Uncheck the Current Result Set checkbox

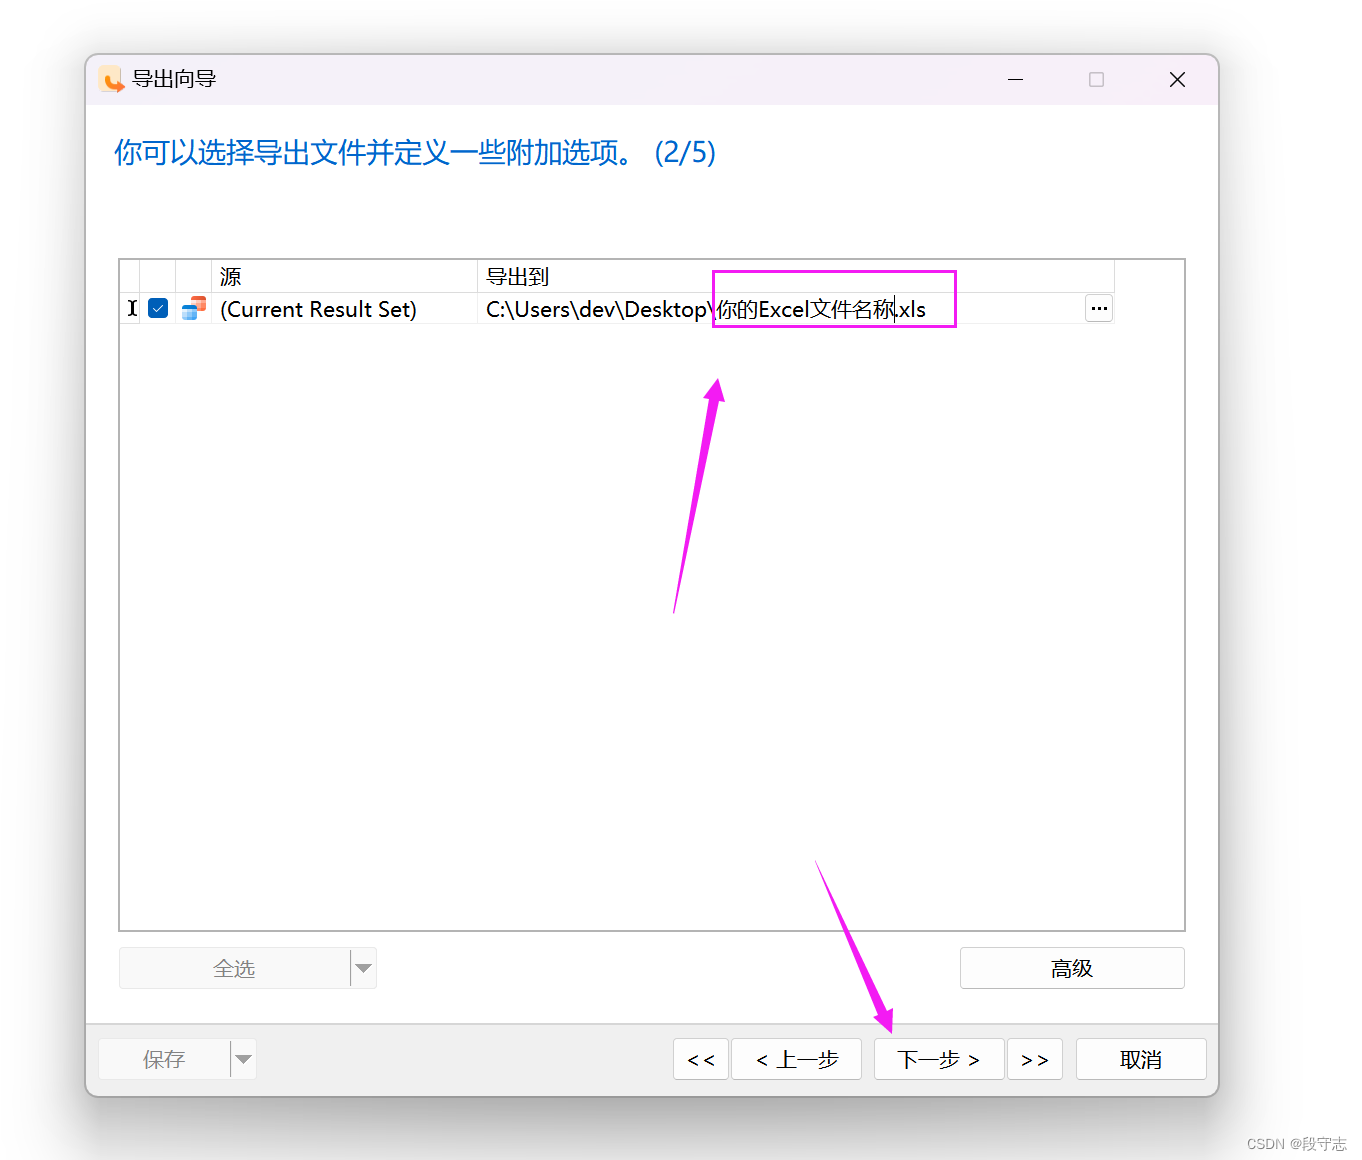point(158,308)
